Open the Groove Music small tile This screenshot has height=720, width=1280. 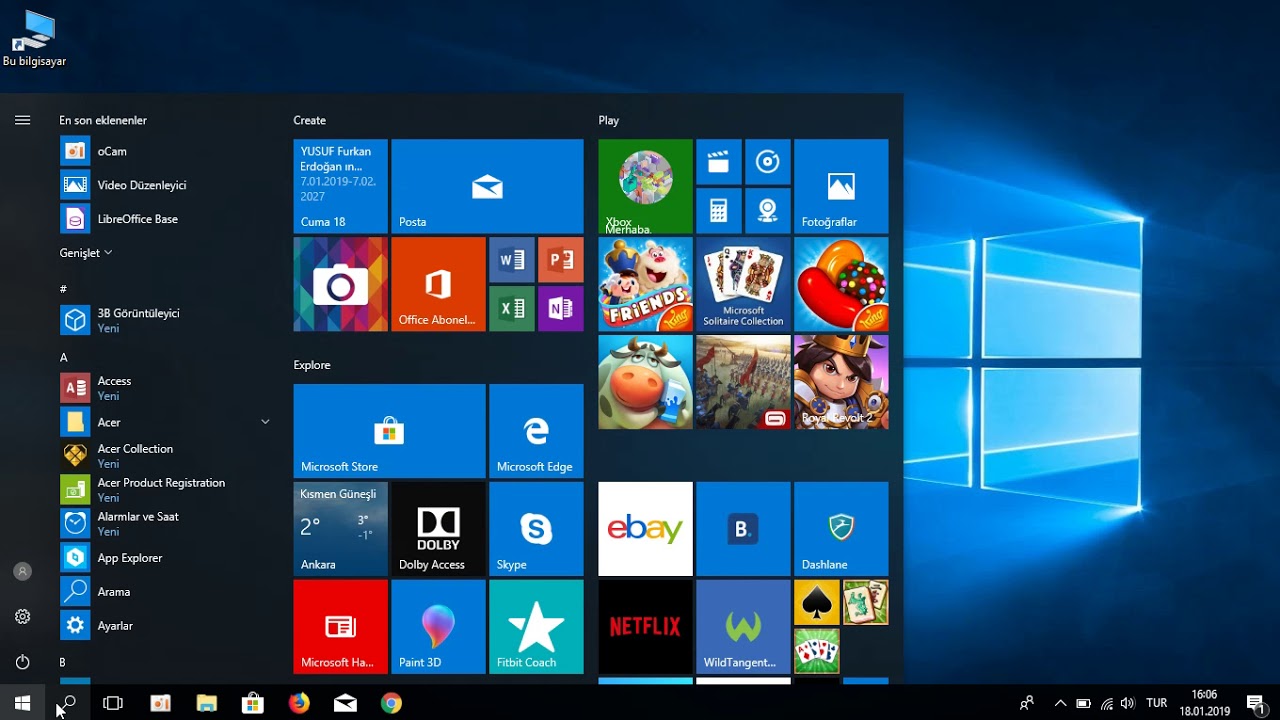tap(767, 162)
